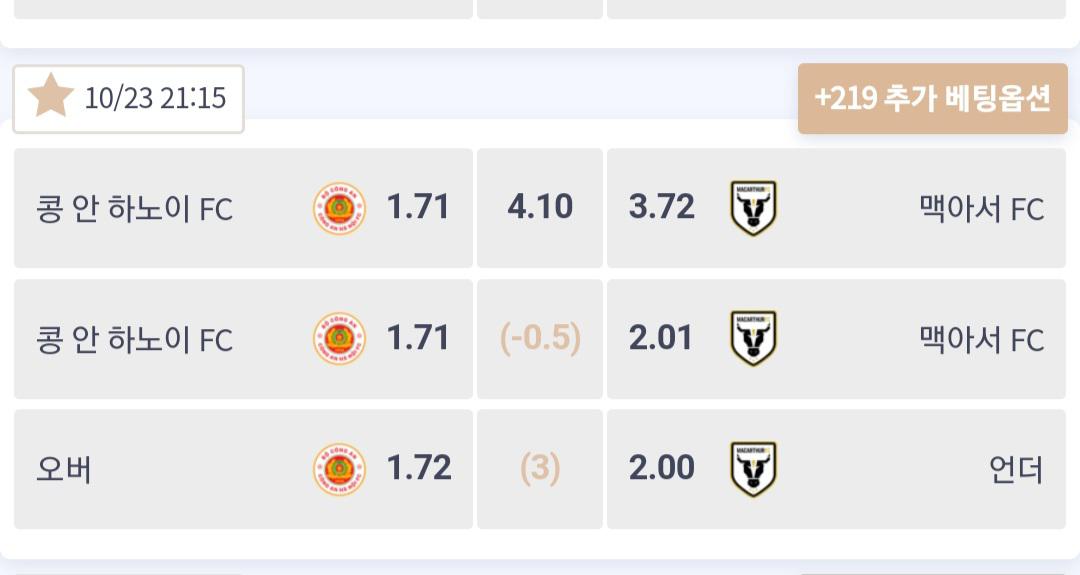This screenshot has width=1080, height=575.
Task: Click the (3) total goals line cell
Action: point(540,469)
